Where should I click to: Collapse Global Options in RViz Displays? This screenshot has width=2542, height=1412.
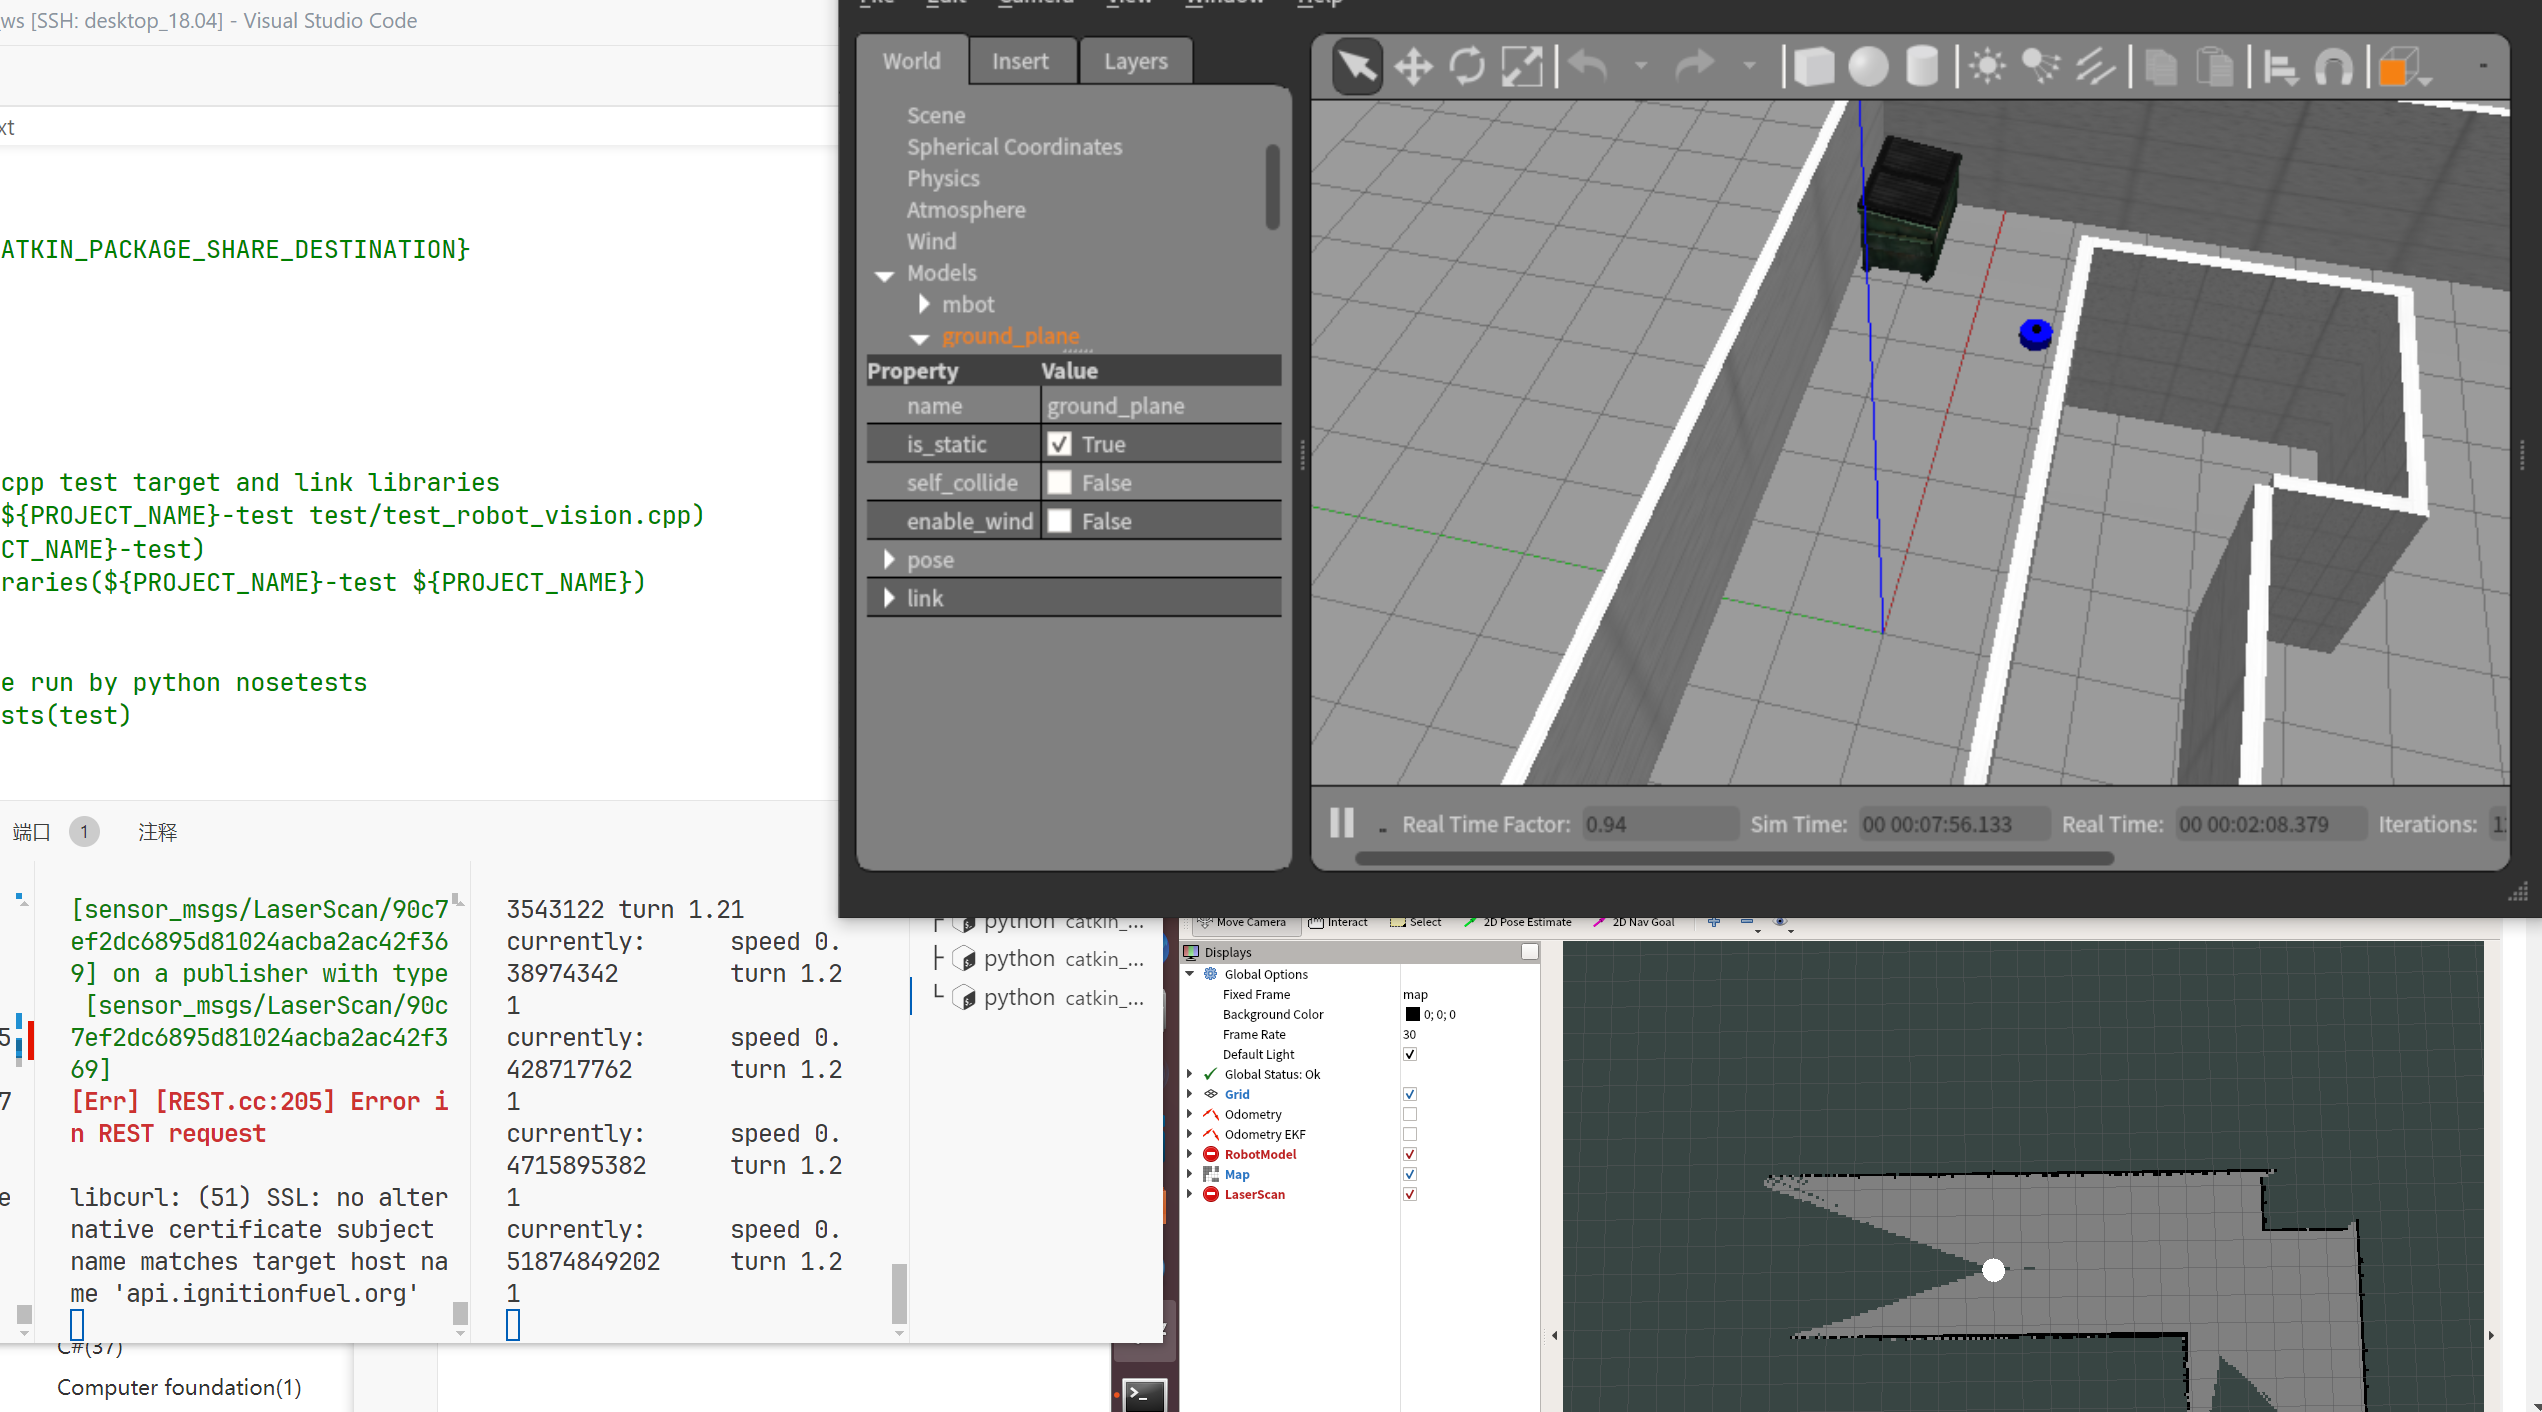(1190, 974)
